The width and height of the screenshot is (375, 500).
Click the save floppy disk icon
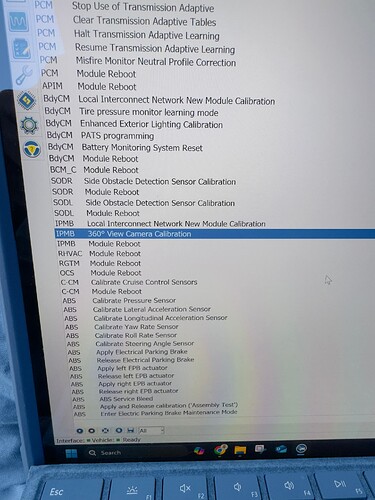point(130,430)
